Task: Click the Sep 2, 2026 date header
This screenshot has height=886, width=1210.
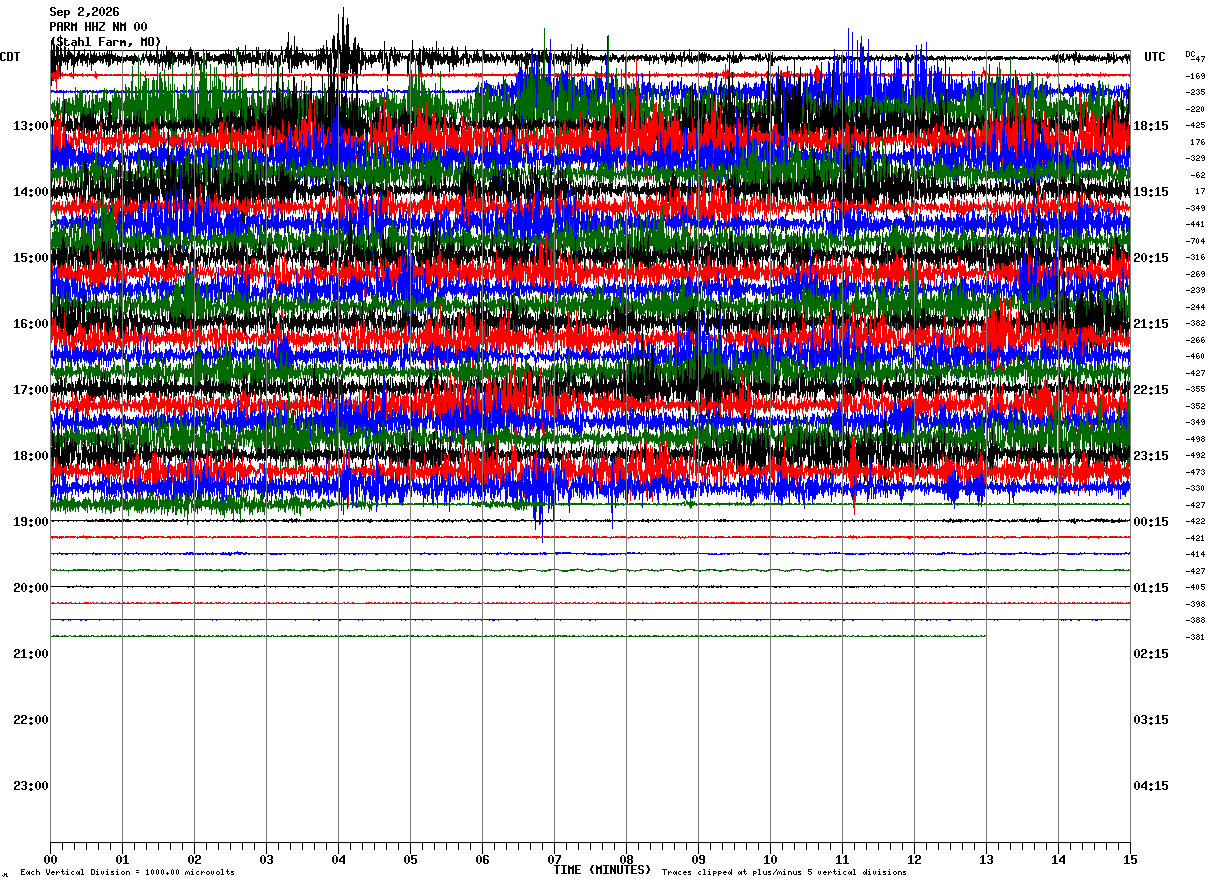Action: coord(84,12)
